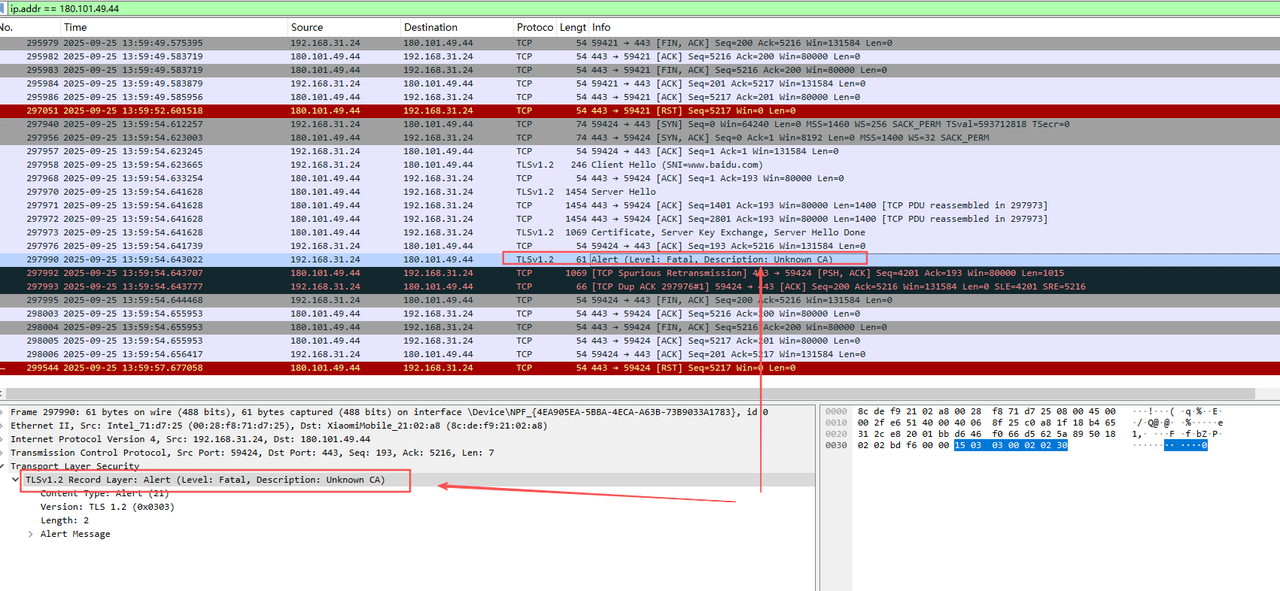1280x591 pixels.
Task: Expand the Frame 297990 tree node
Action: [5, 412]
